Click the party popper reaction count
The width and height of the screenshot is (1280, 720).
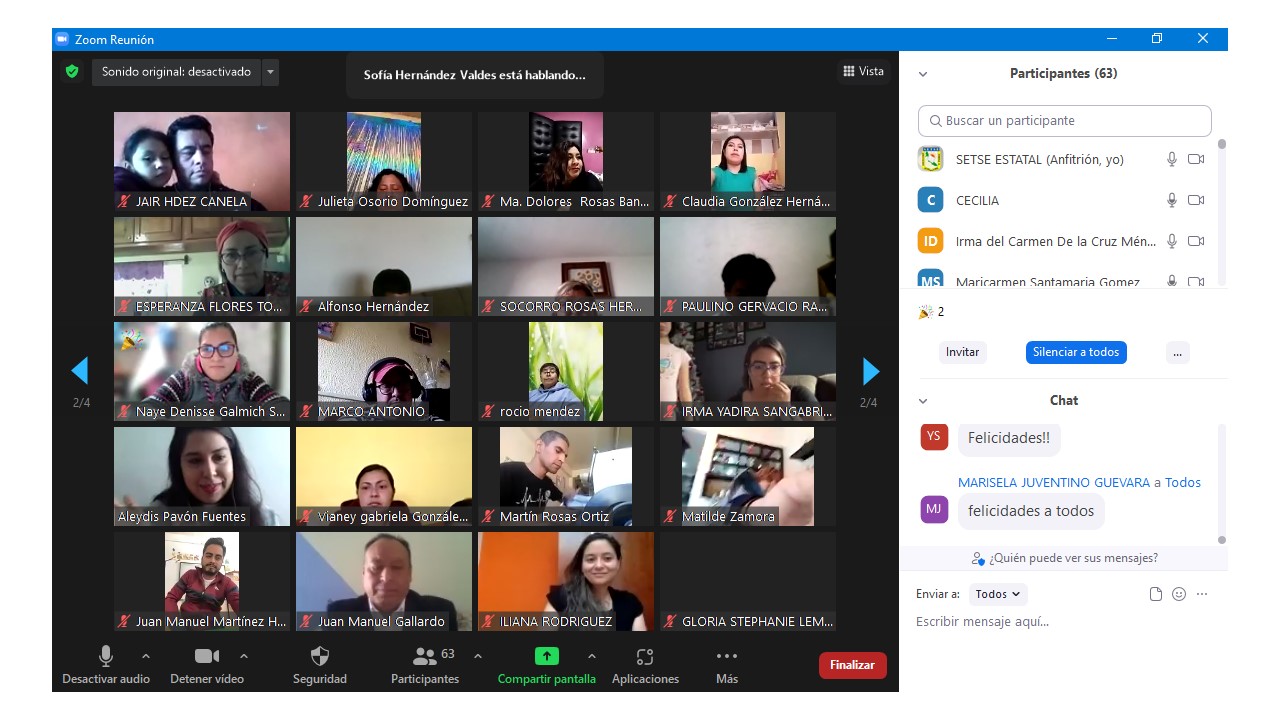931,312
